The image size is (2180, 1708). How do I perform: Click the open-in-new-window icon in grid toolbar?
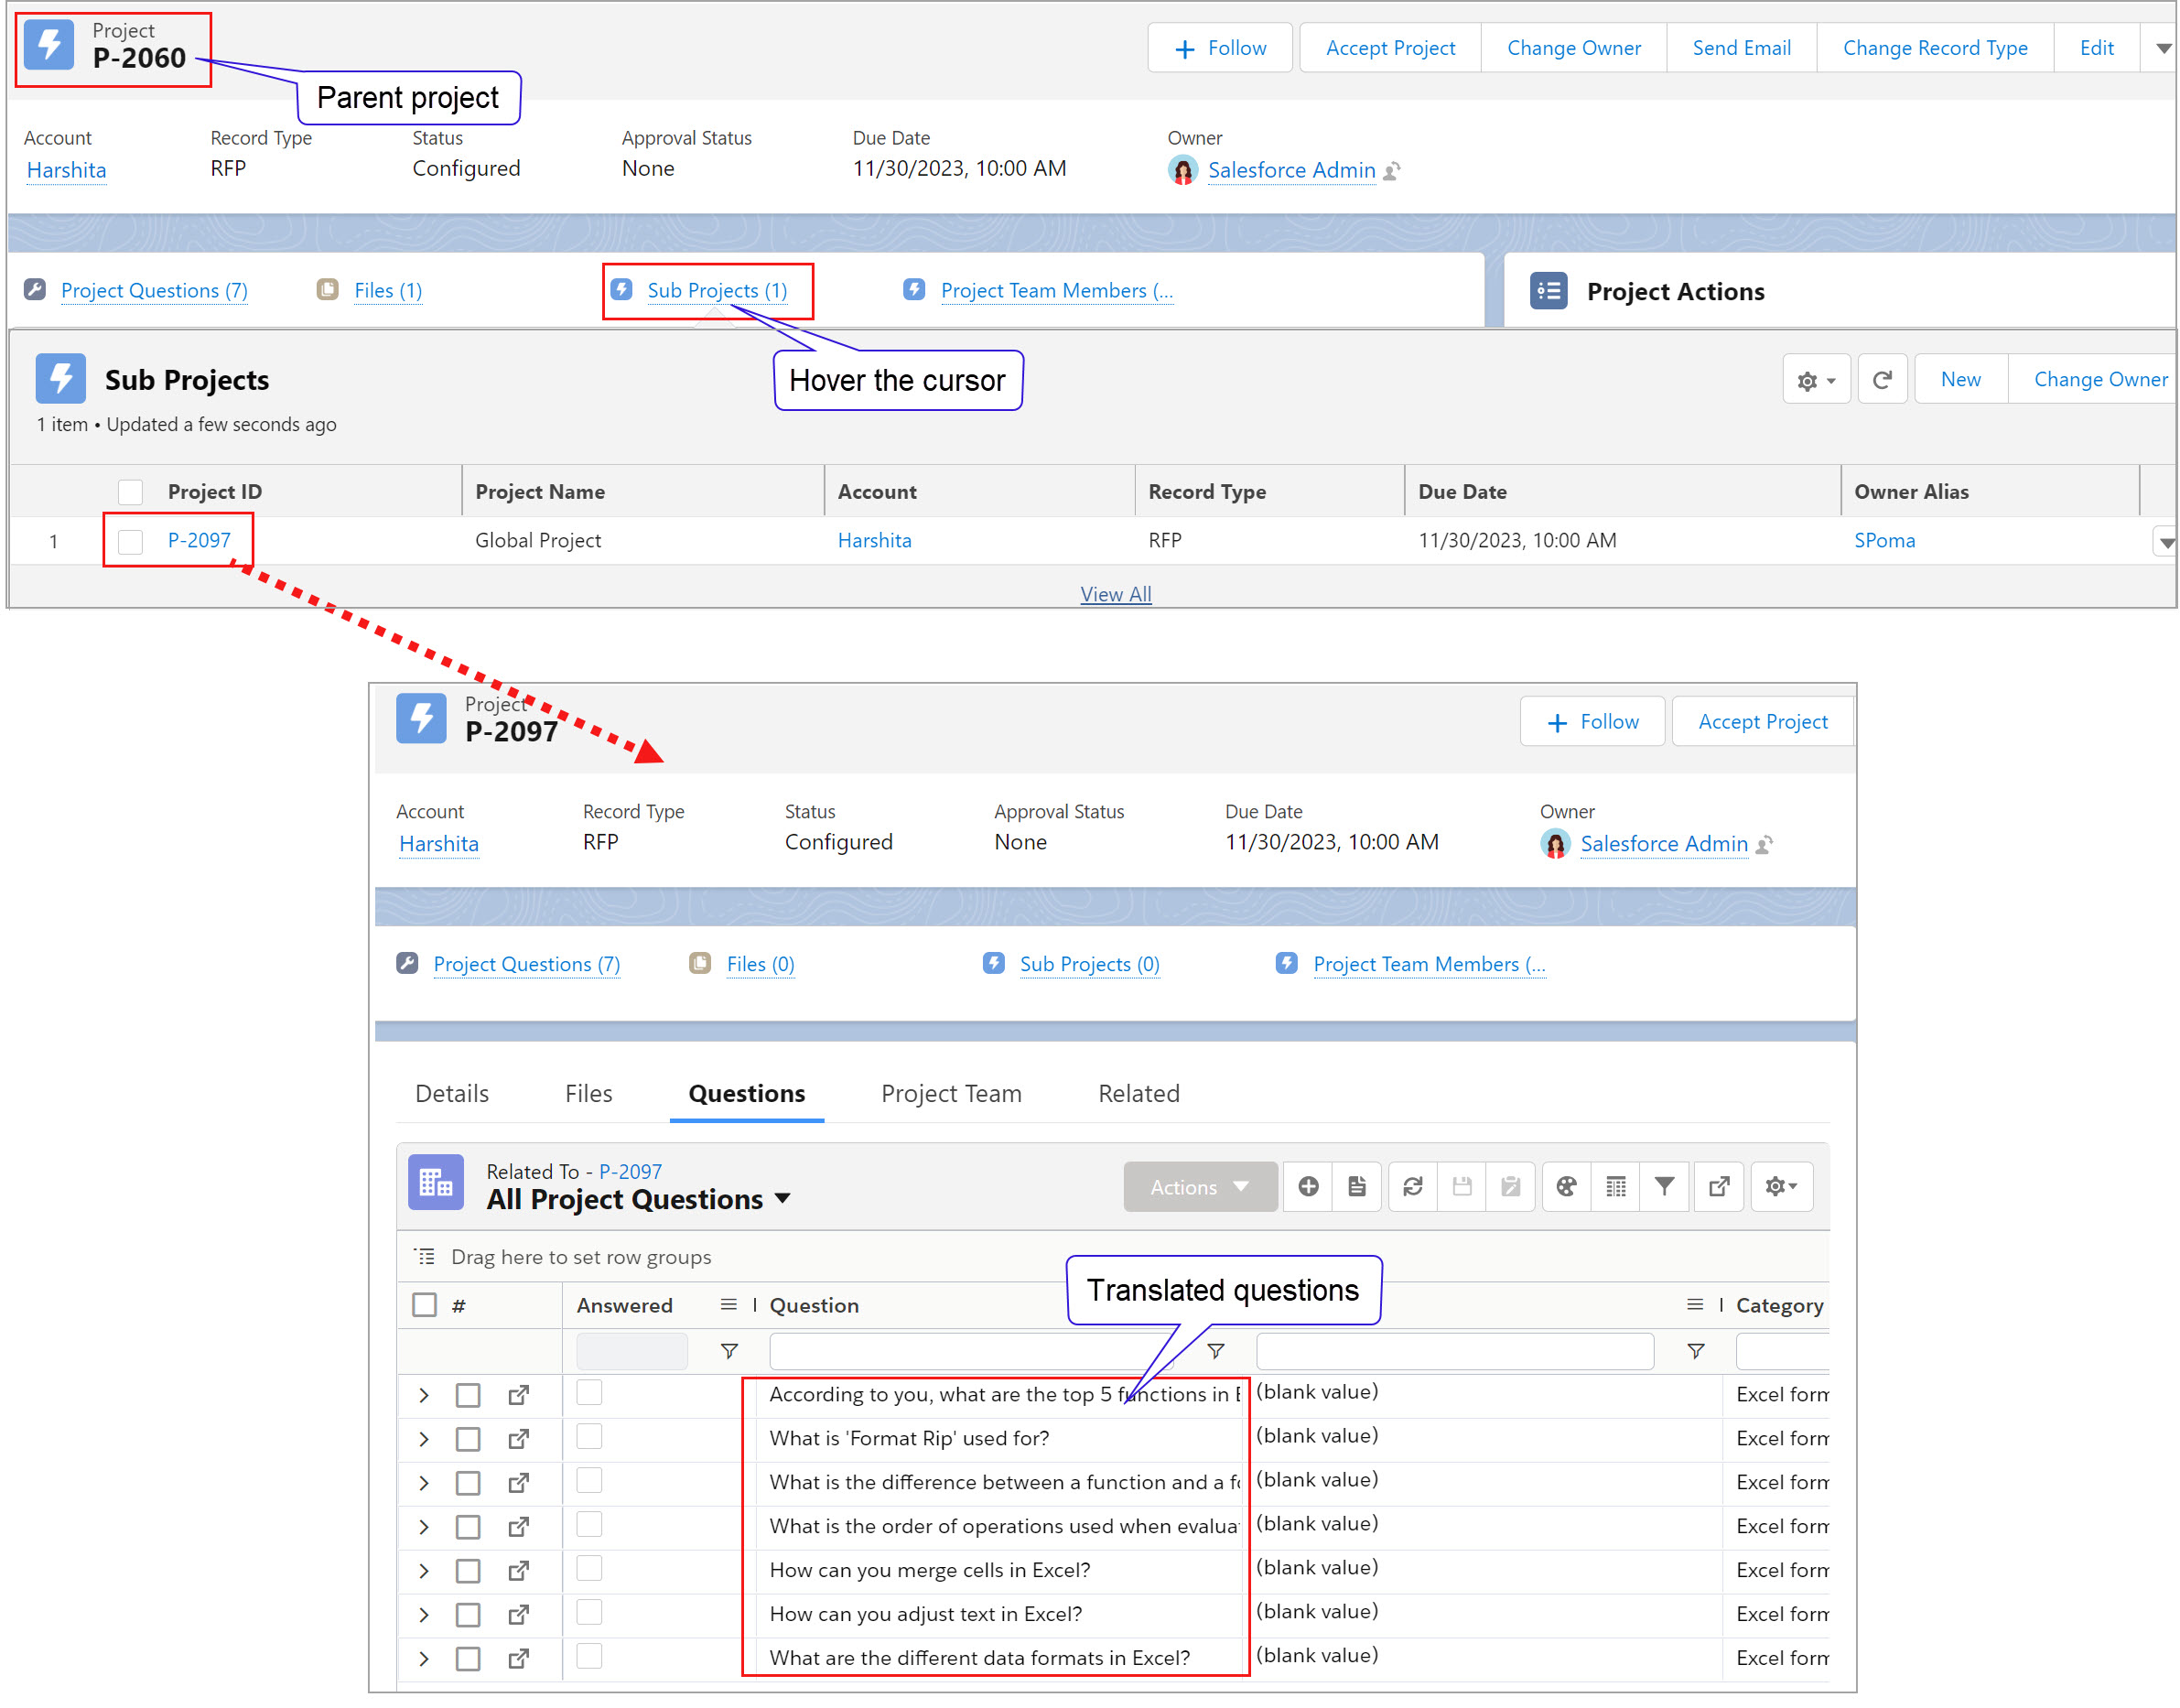pyautogui.click(x=1719, y=1187)
